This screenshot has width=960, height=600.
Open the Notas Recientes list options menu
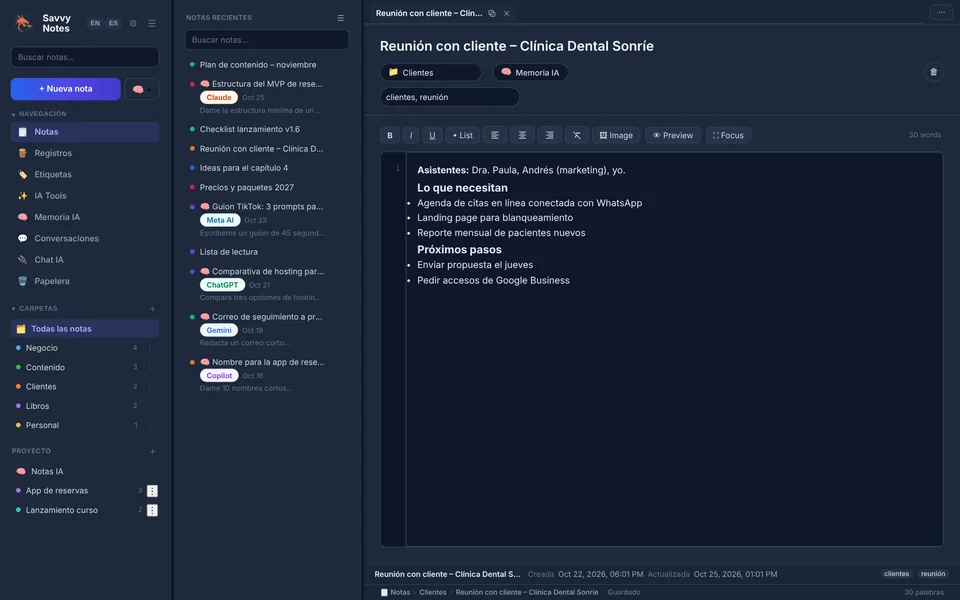pyautogui.click(x=340, y=18)
